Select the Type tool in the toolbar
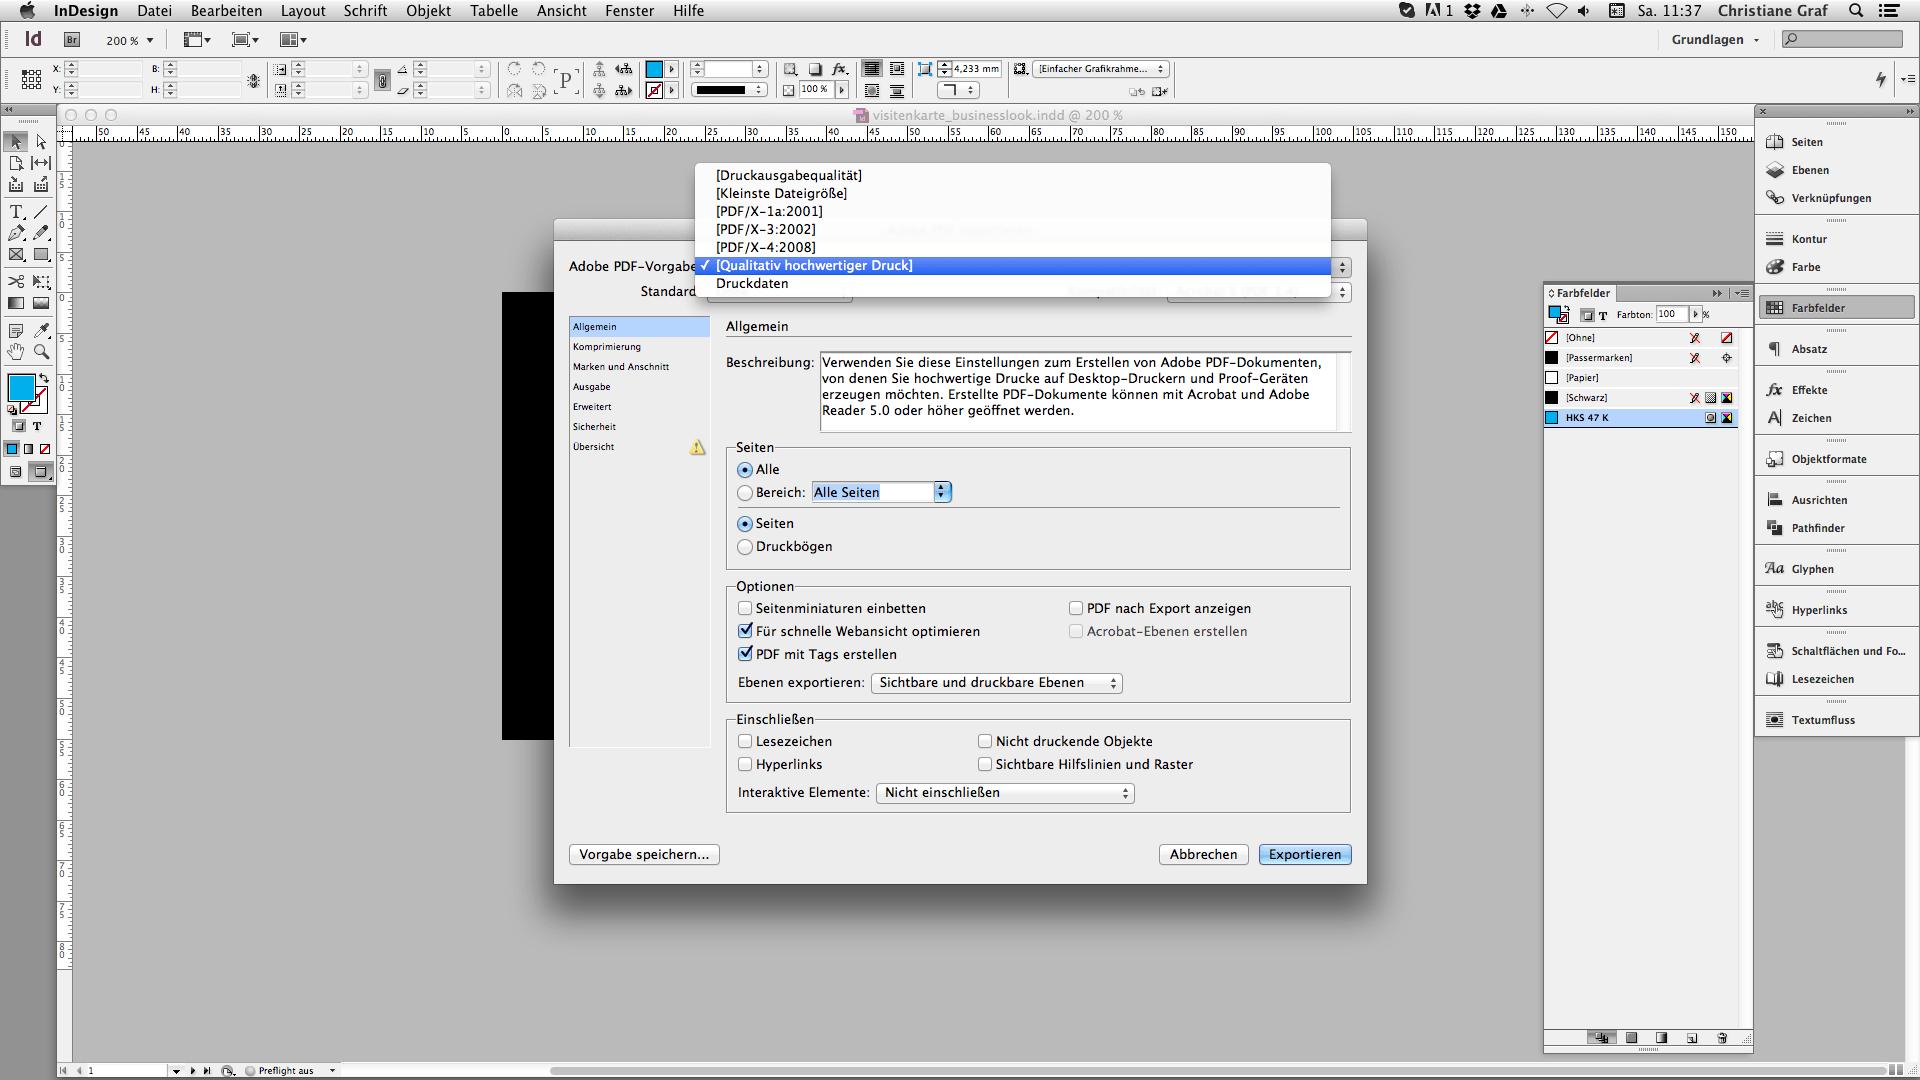Viewport: 1920px width, 1080px height. coord(16,212)
